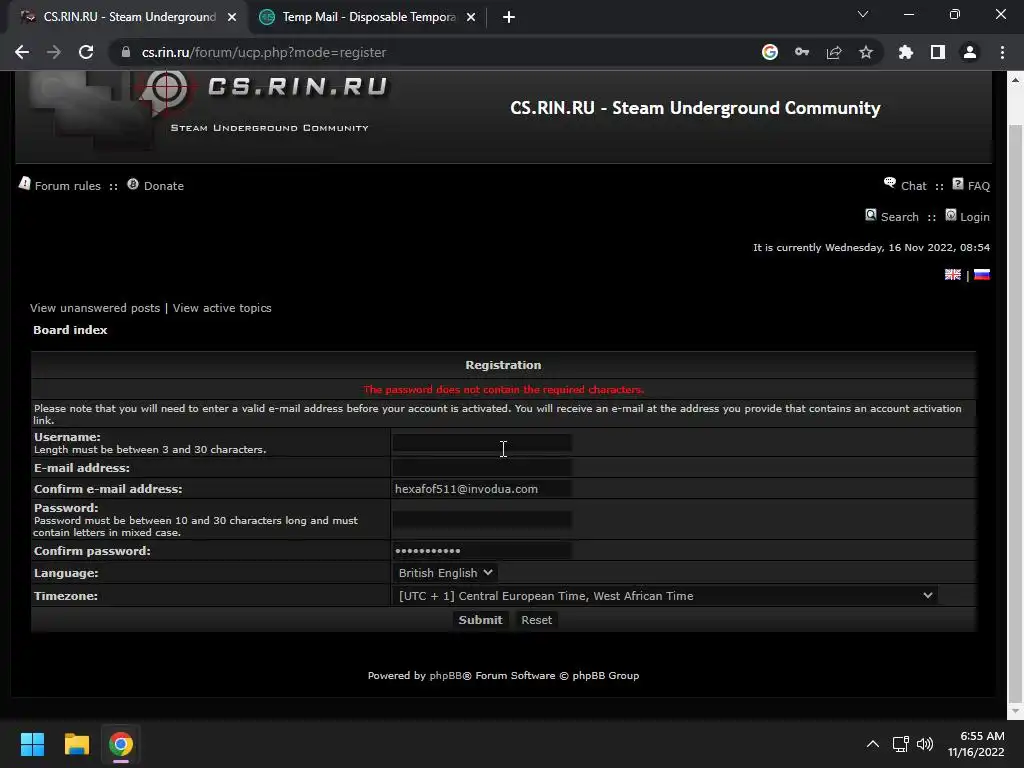Open the Google icon in address bar
1024x768 pixels.
770,52
